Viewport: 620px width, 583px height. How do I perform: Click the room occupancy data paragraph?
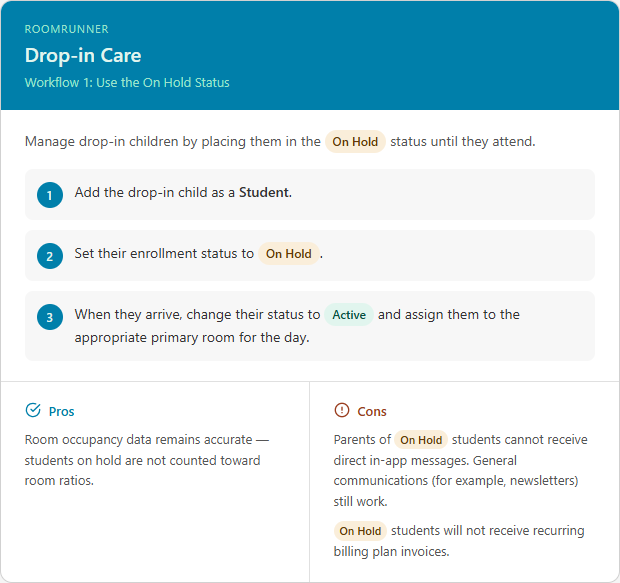[x=147, y=460]
